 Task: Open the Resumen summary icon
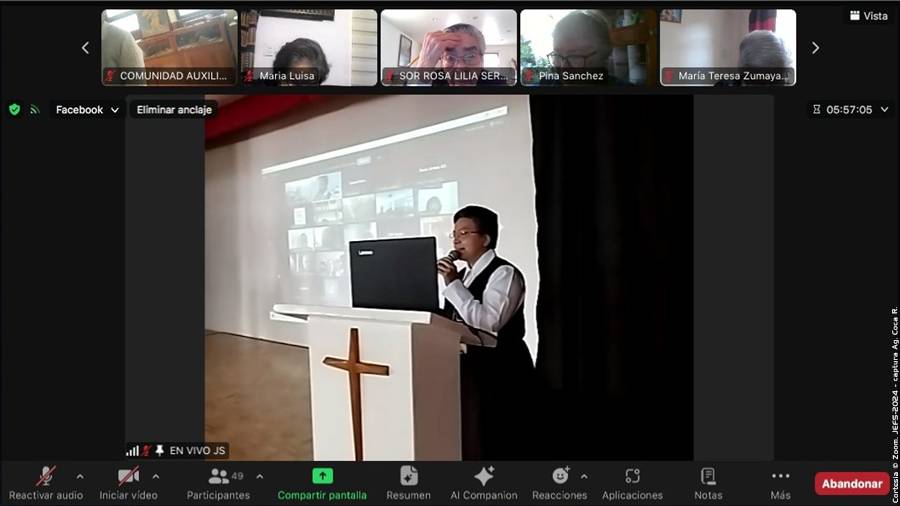(x=408, y=476)
